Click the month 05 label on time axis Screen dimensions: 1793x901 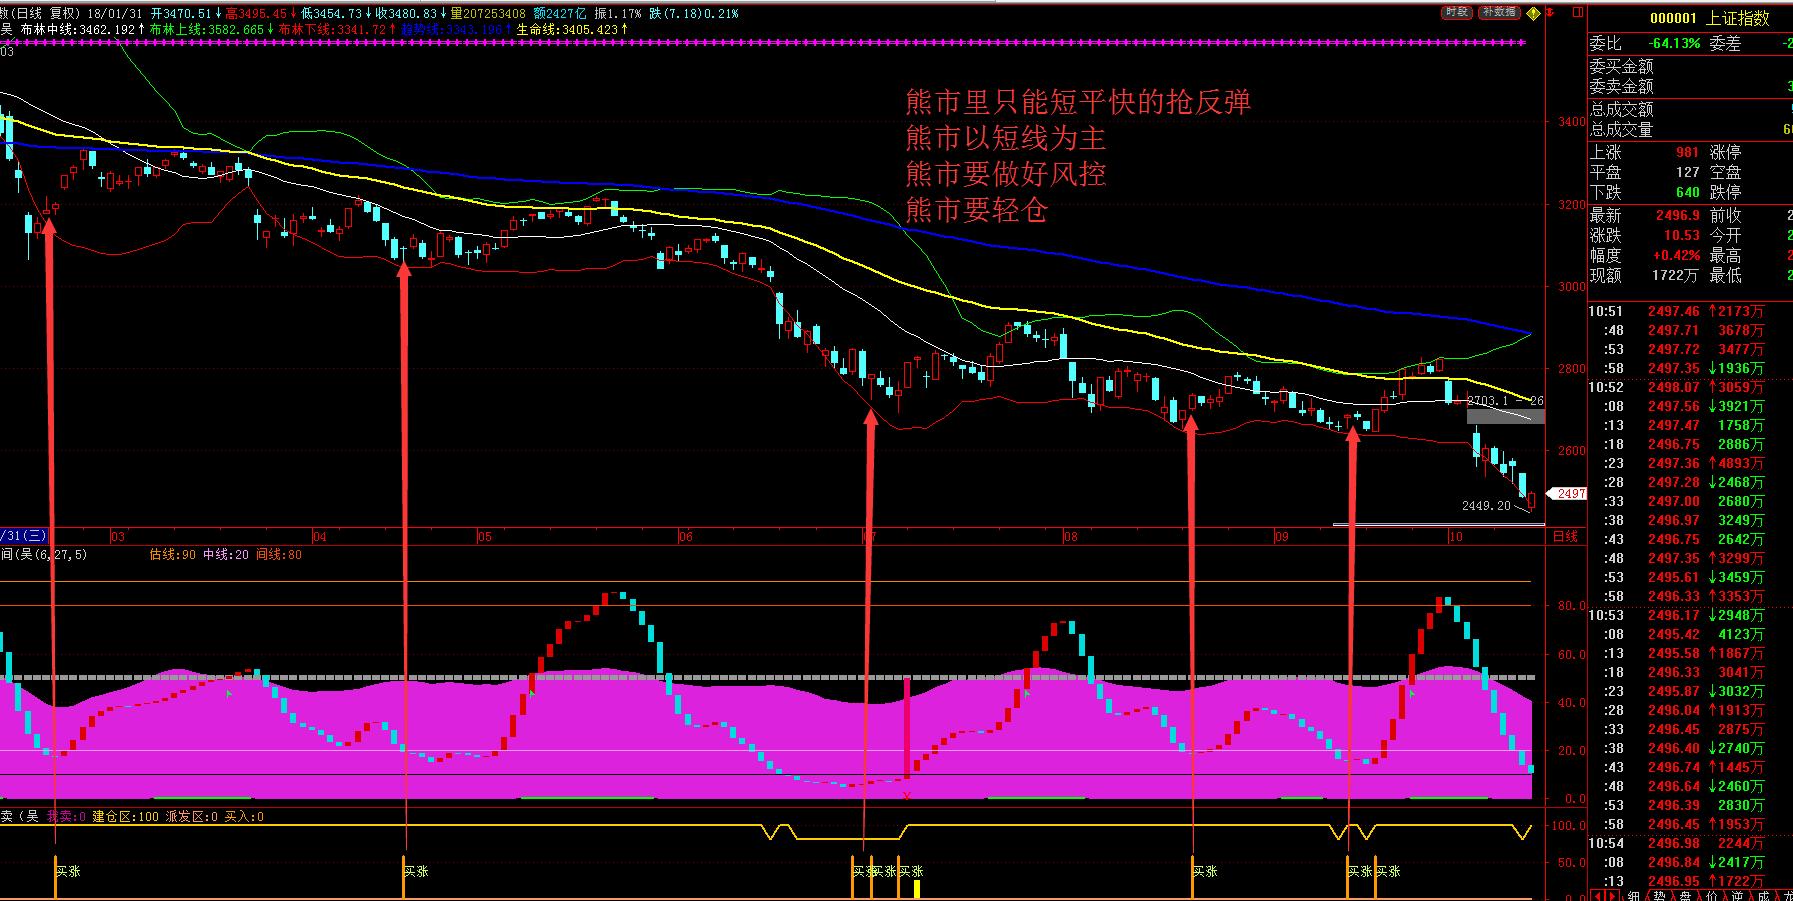485,537
